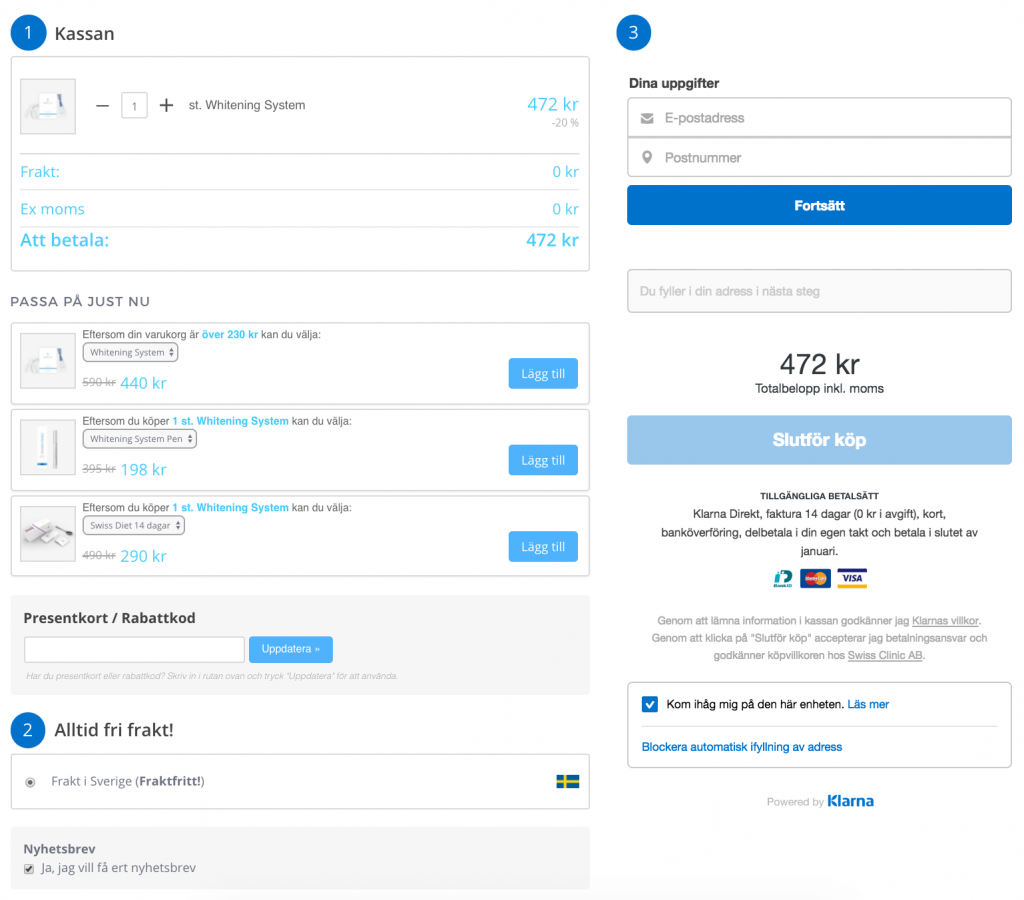The image size is (1024, 900).
Task: Open the 'Whitening System' offer dropdown
Action: (130, 353)
